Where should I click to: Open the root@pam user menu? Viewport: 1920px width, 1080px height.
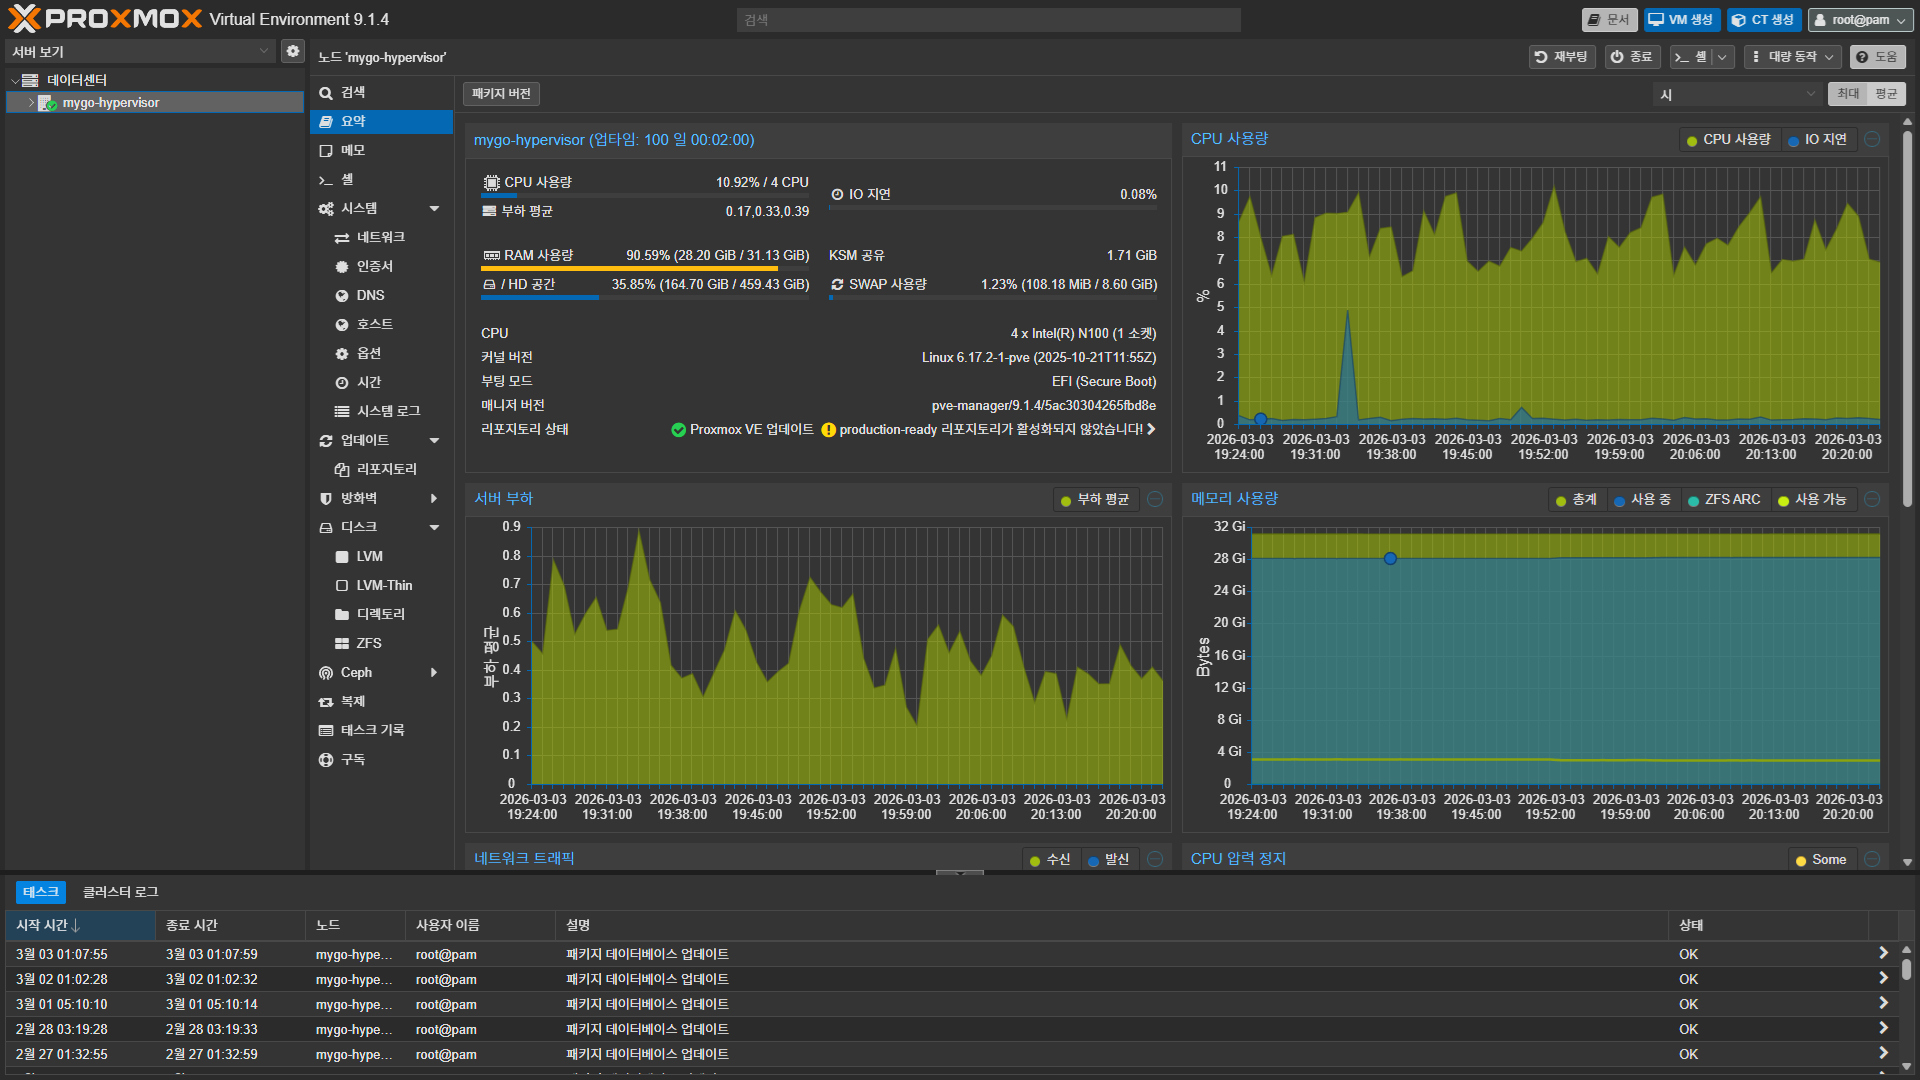[1859, 19]
